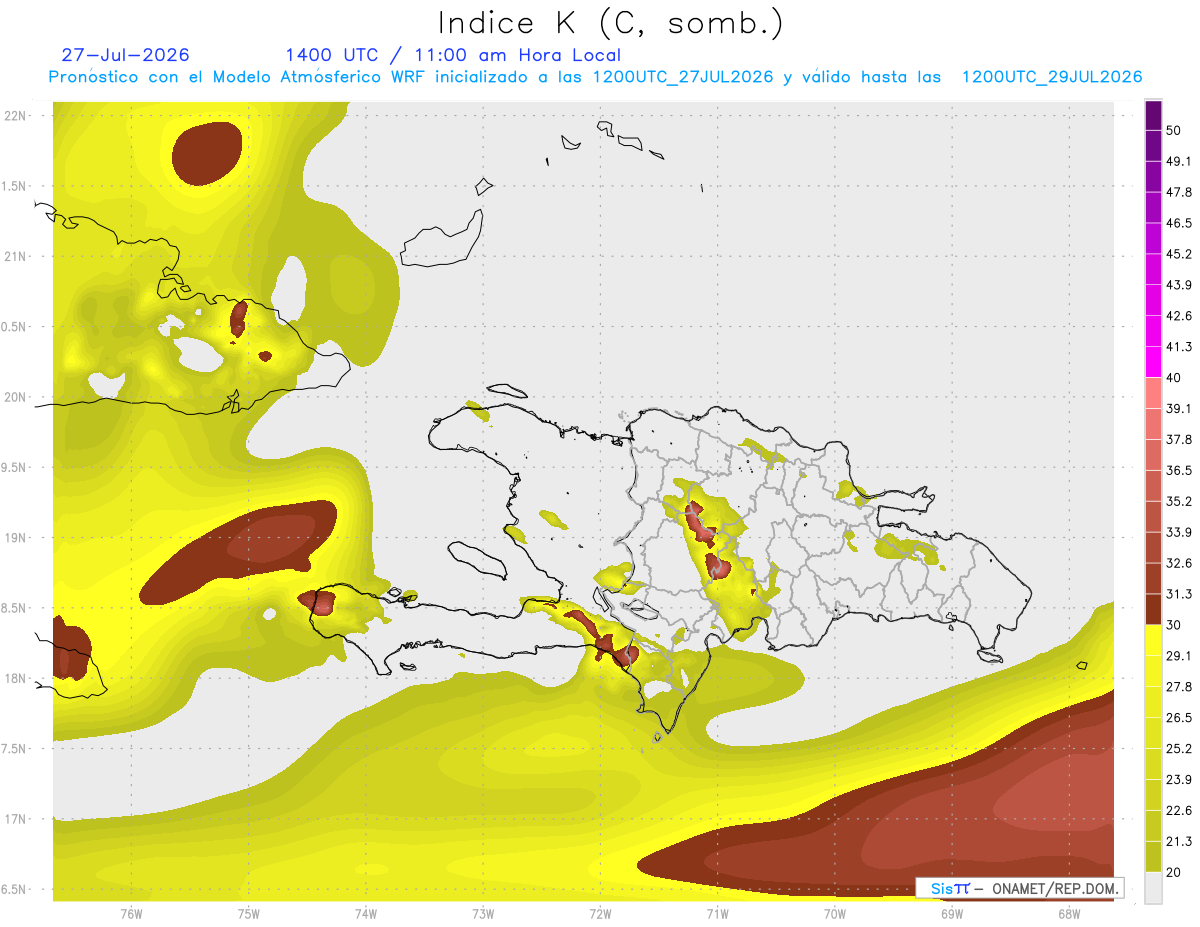Click the "47.8" color scale value
The image size is (1200, 927).
pyautogui.click(x=1179, y=192)
